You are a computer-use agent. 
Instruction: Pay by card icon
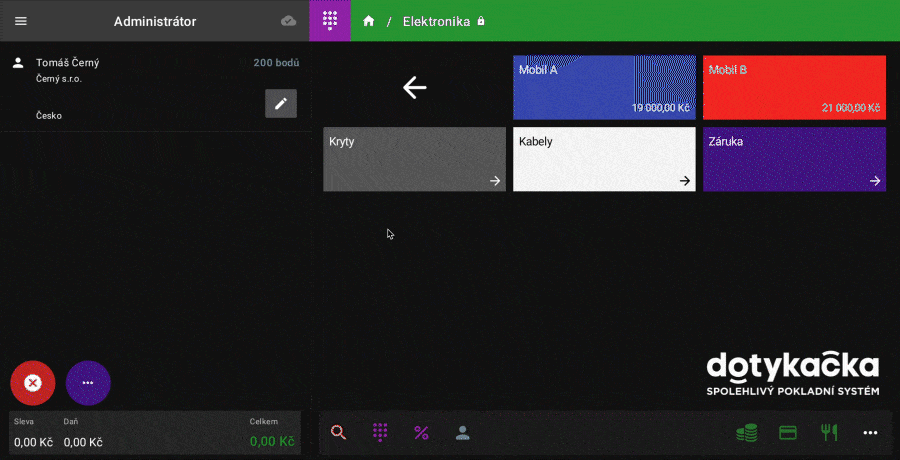pos(787,433)
